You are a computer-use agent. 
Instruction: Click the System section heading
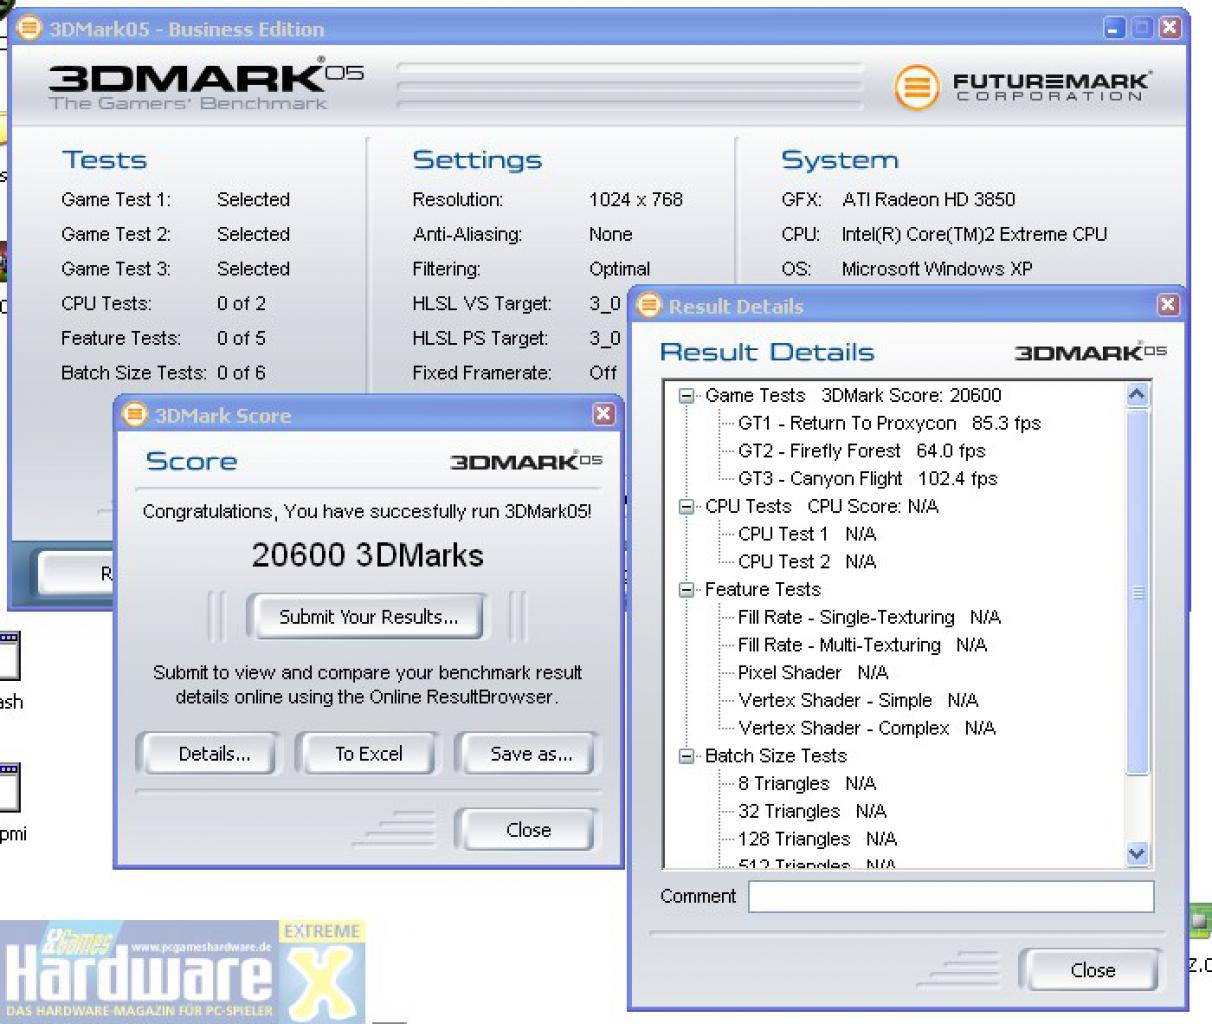point(839,160)
